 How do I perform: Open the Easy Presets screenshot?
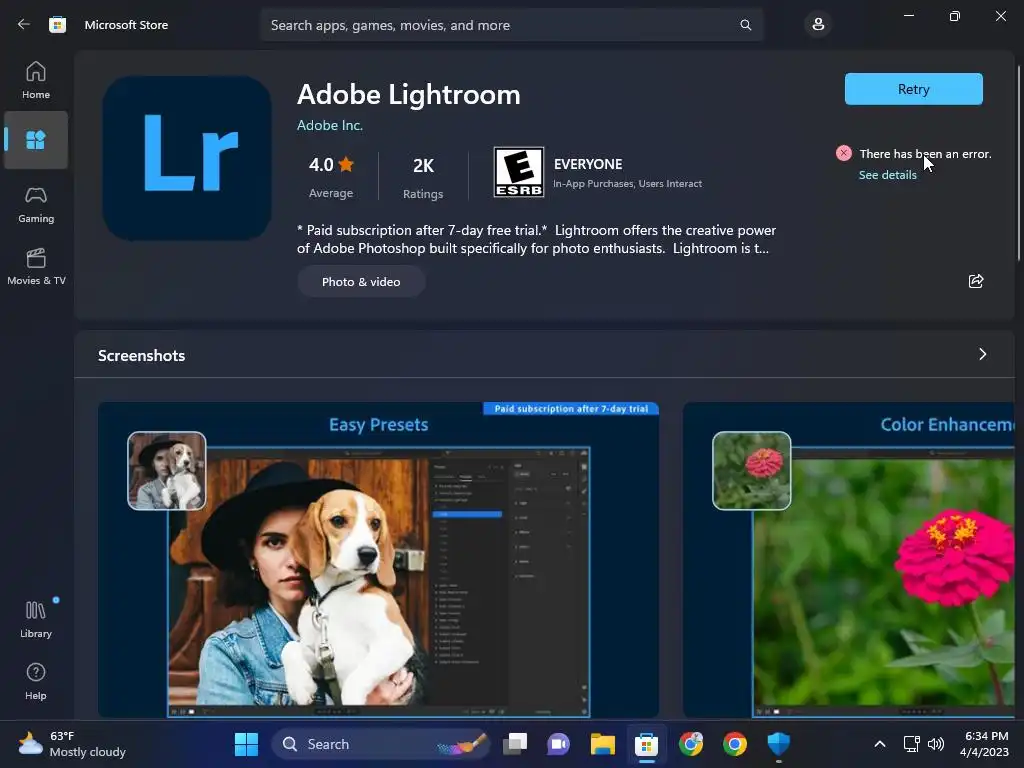378,560
